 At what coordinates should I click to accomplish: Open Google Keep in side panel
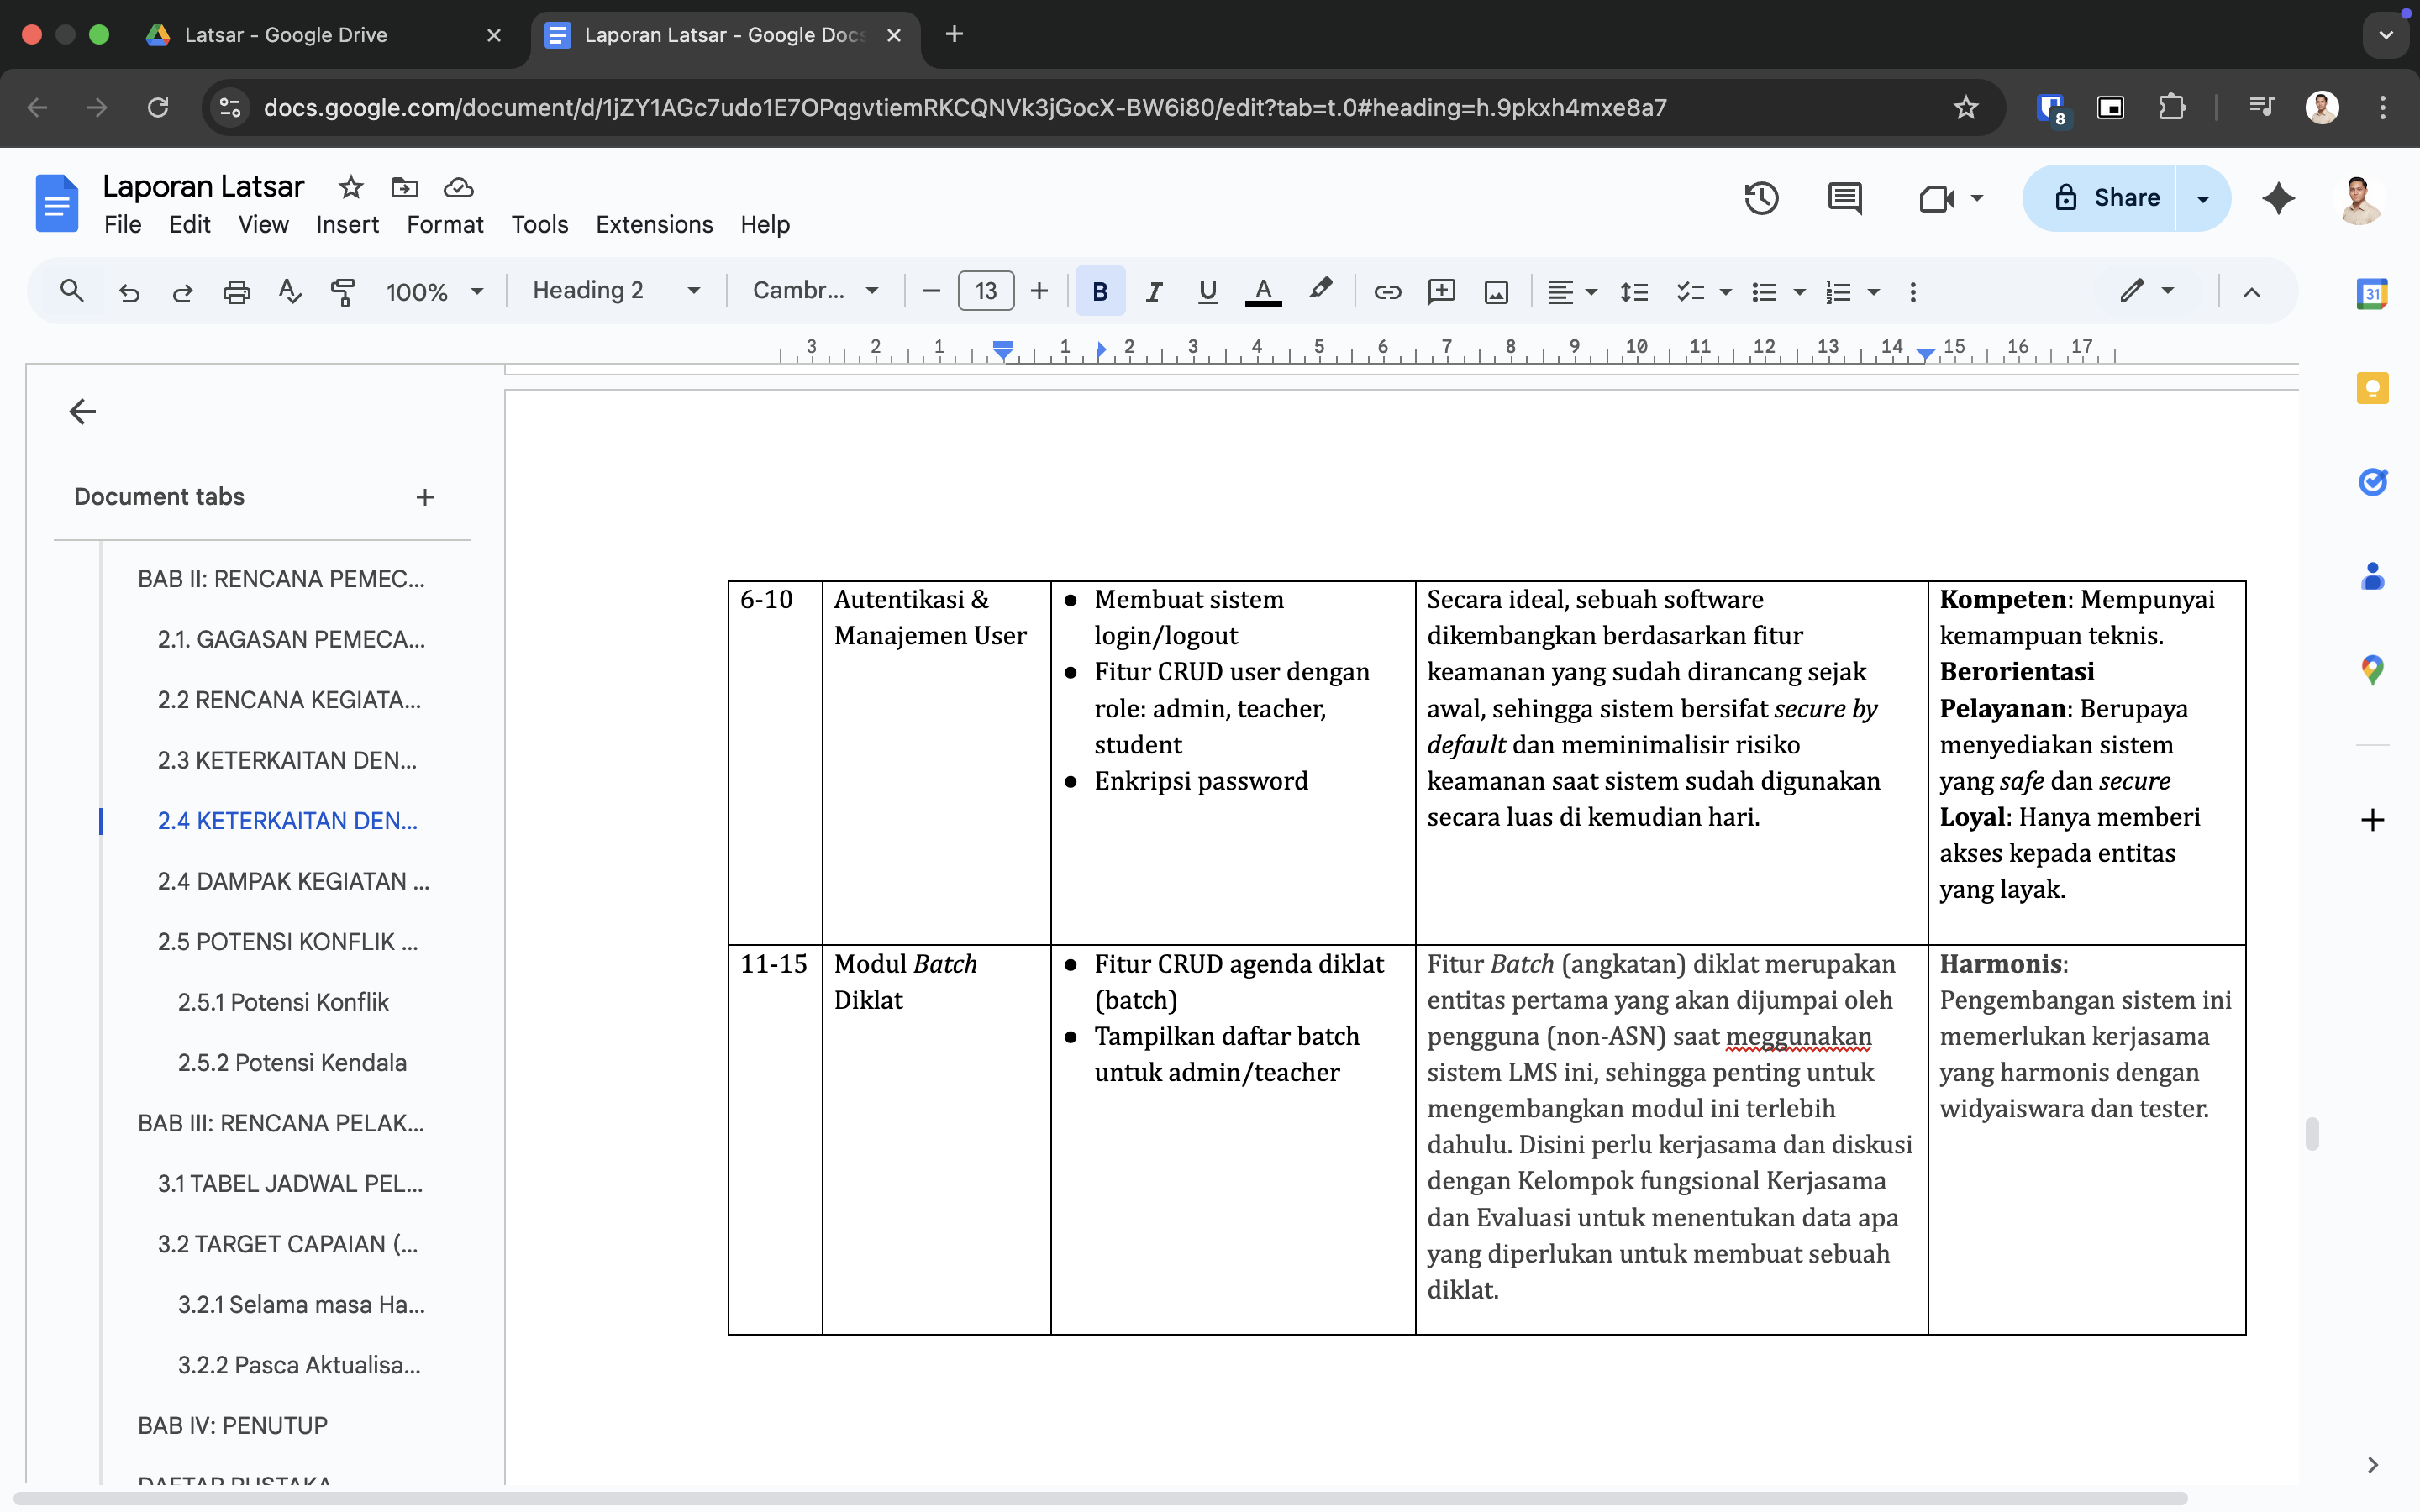pos(2372,388)
